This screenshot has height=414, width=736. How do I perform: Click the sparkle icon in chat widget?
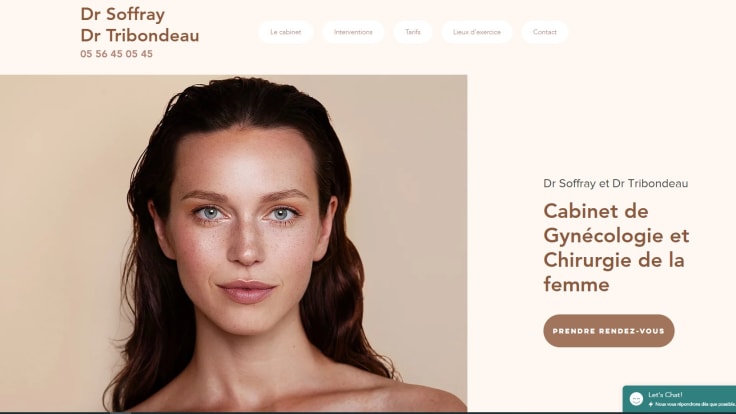tap(651, 404)
